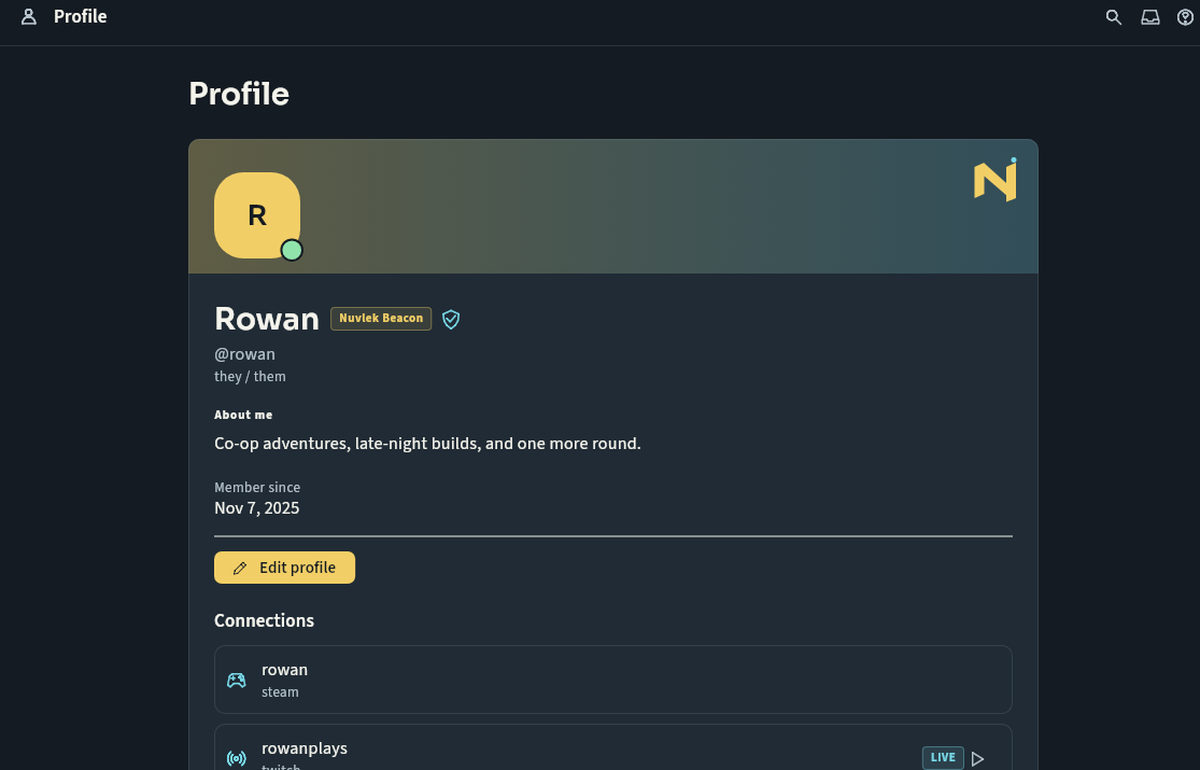
Task: Click the @rowan handle
Action: [245, 354]
